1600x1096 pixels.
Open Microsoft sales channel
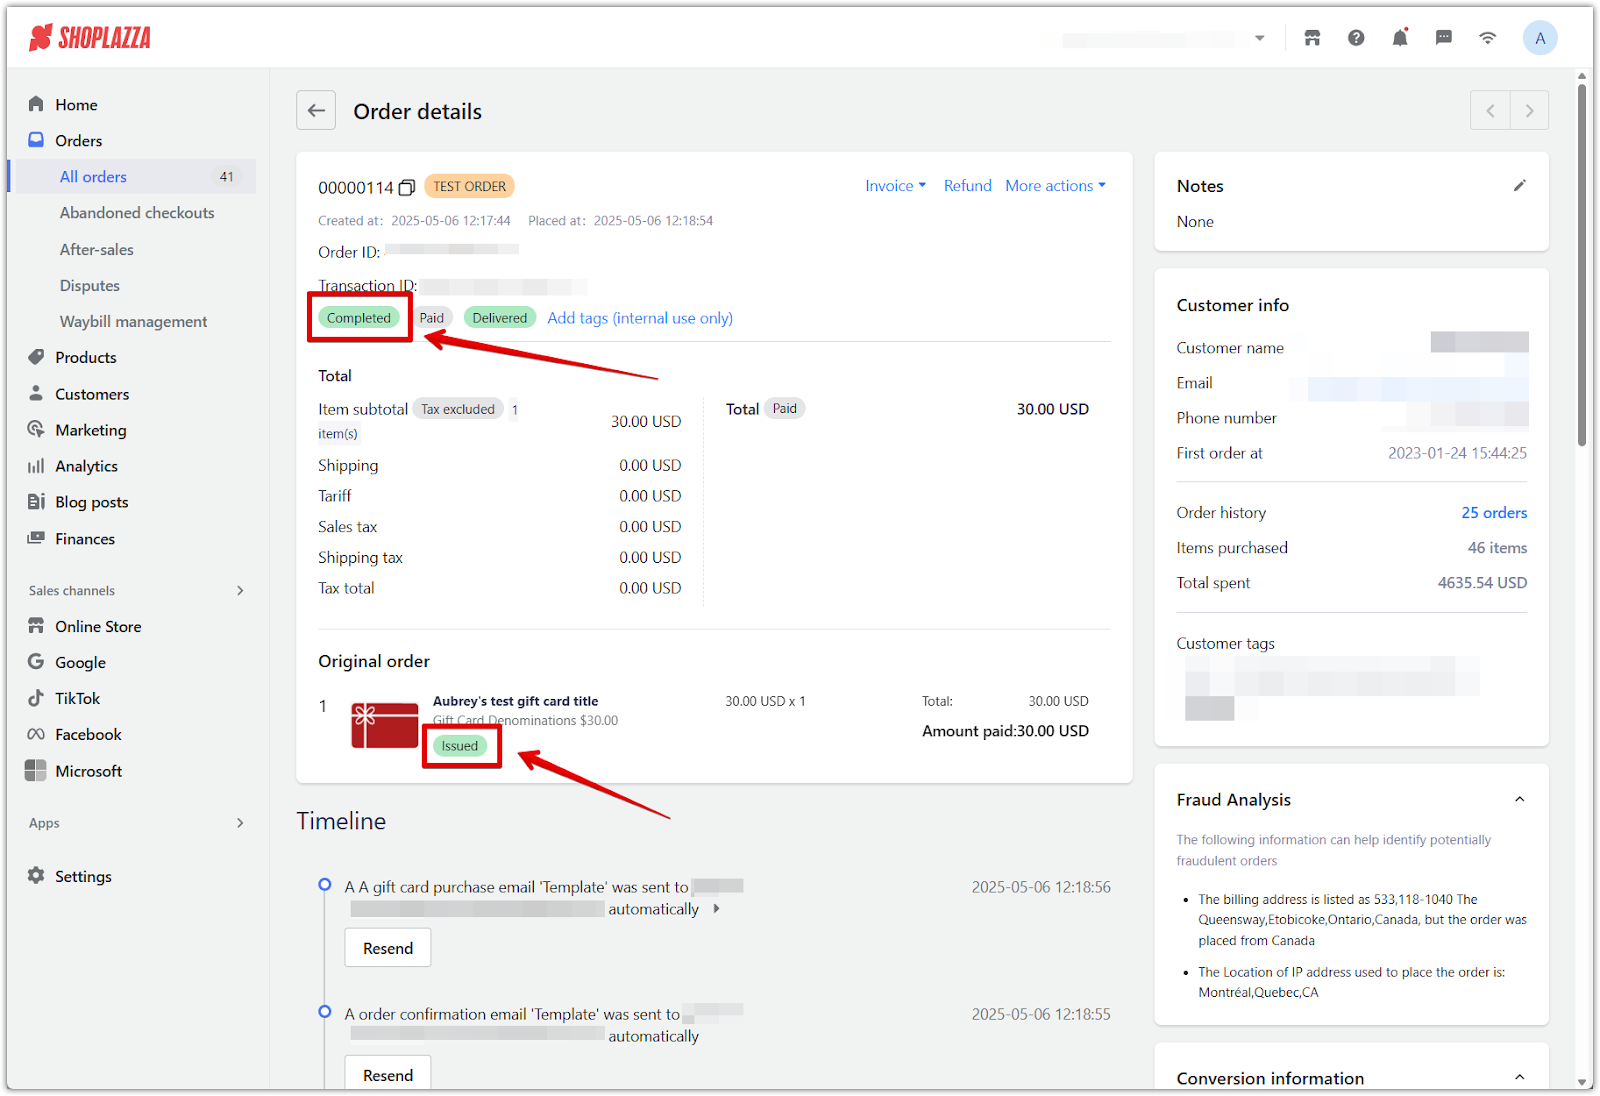[88, 771]
